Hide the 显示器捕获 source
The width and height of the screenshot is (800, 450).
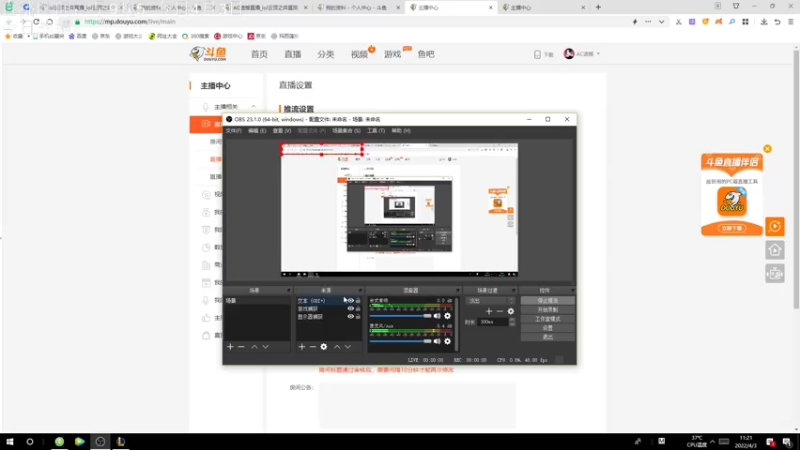pyautogui.click(x=351, y=317)
